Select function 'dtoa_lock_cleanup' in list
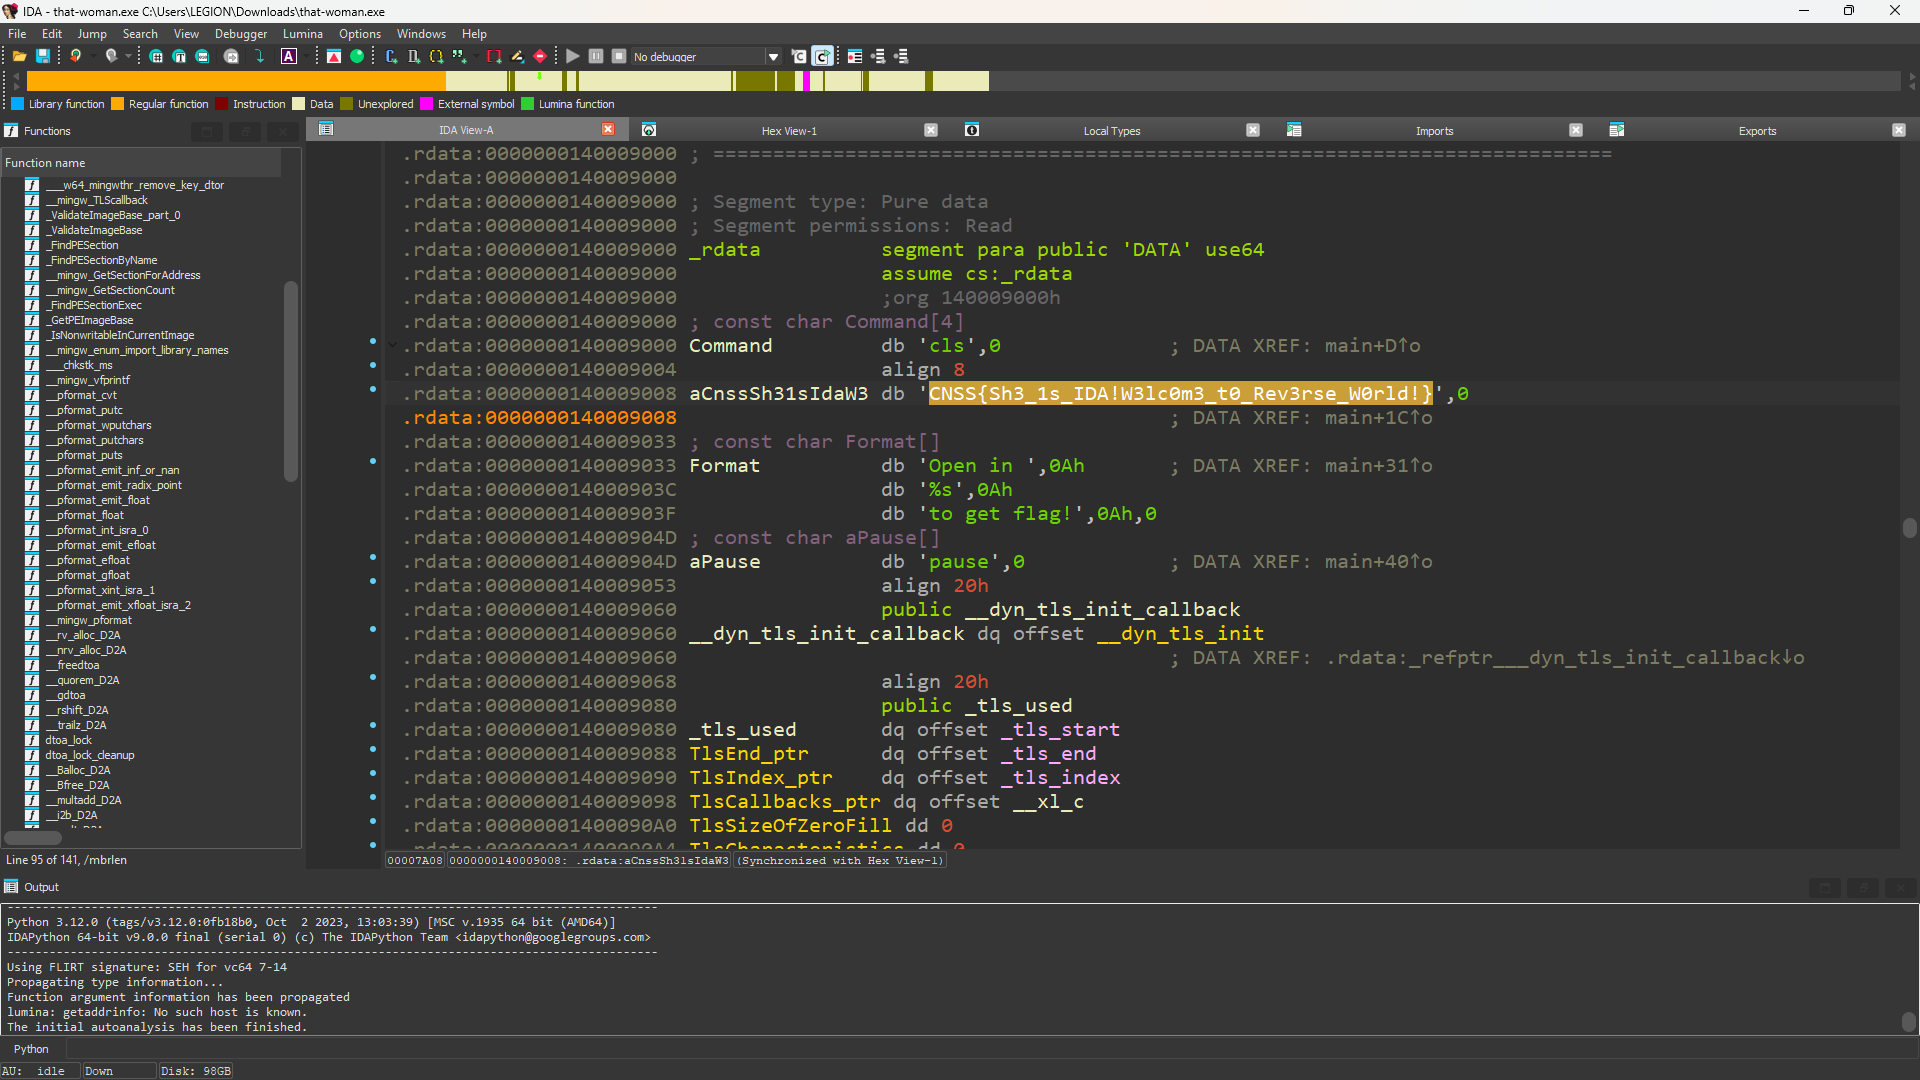 pos(89,755)
